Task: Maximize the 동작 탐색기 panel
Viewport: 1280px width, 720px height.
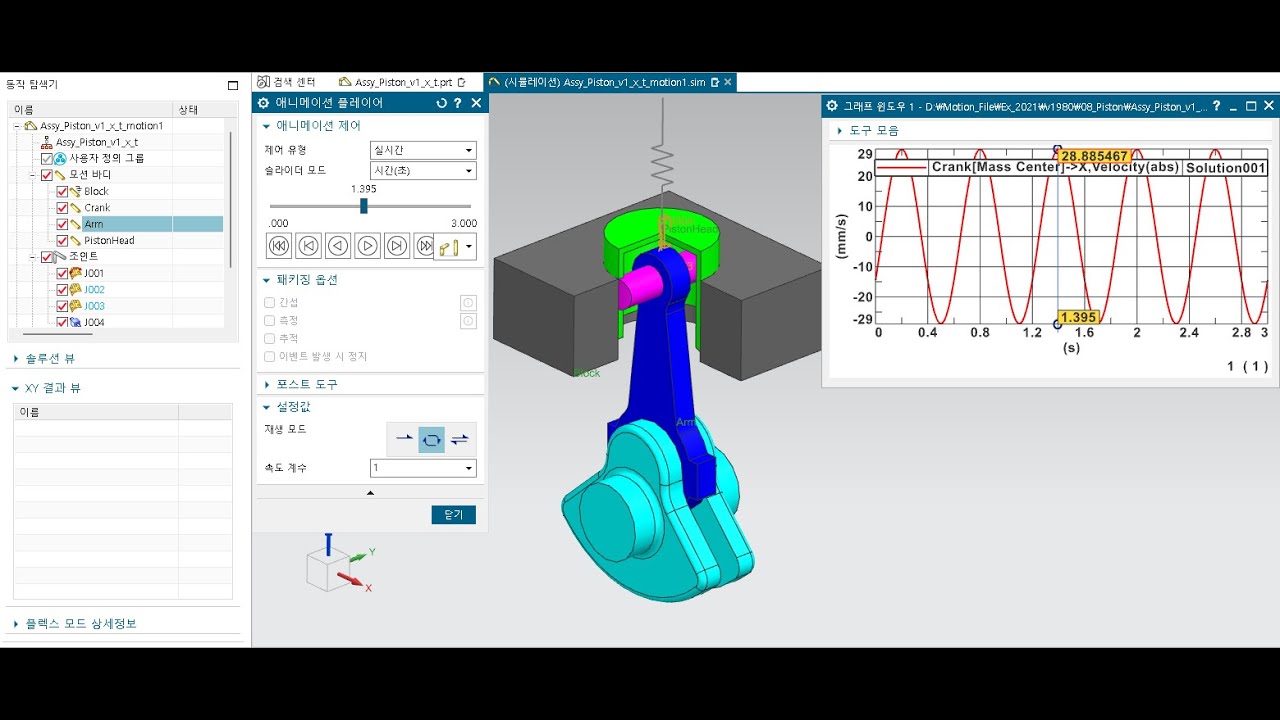Action: pyautogui.click(x=233, y=85)
